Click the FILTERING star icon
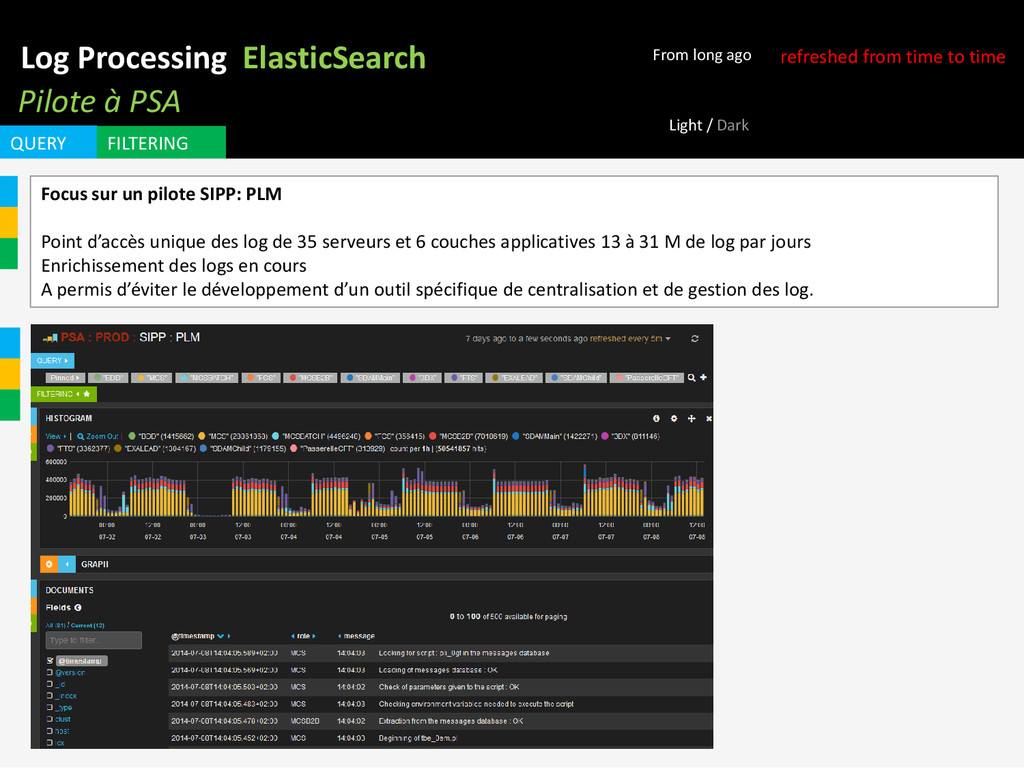 pyautogui.click(x=86, y=394)
